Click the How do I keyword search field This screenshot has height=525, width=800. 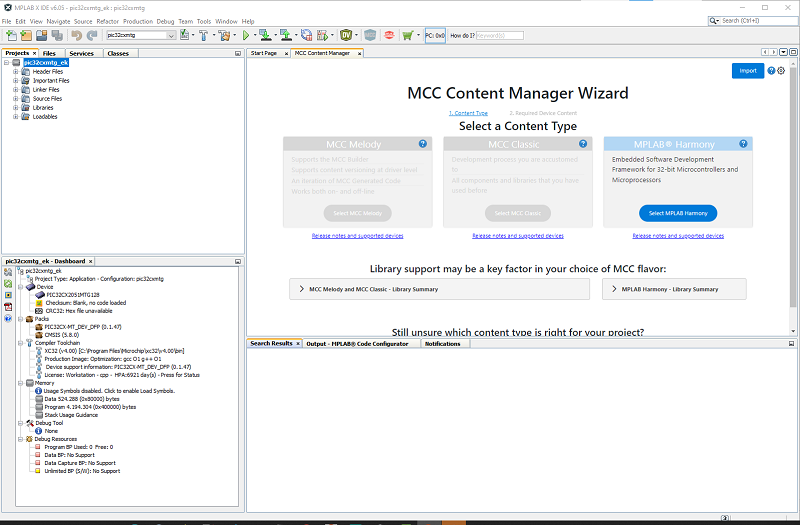[x=499, y=35]
